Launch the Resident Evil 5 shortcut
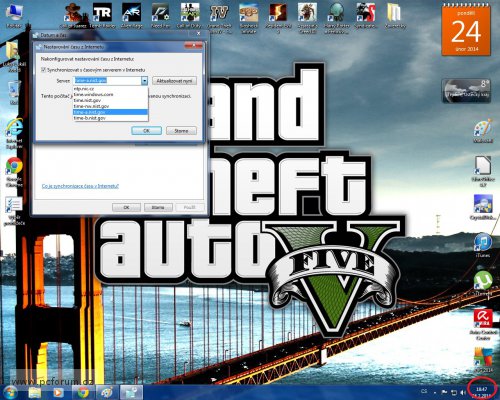Screen dimensions: 500x400 click(x=278, y=18)
